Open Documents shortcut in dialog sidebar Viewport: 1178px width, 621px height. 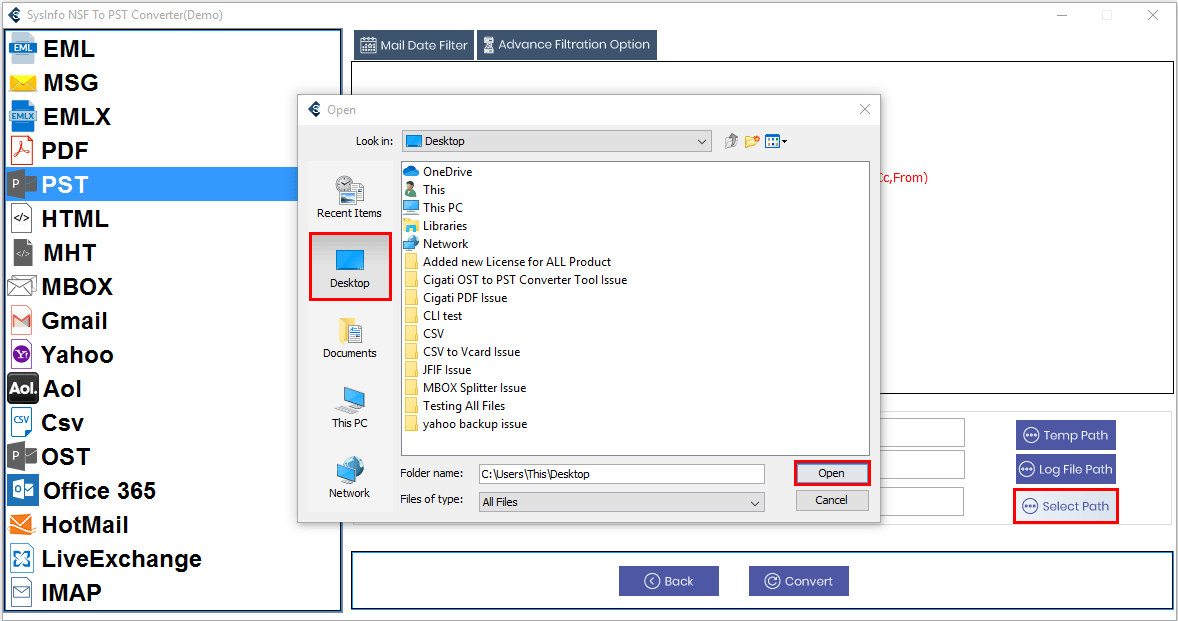coord(349,336)
